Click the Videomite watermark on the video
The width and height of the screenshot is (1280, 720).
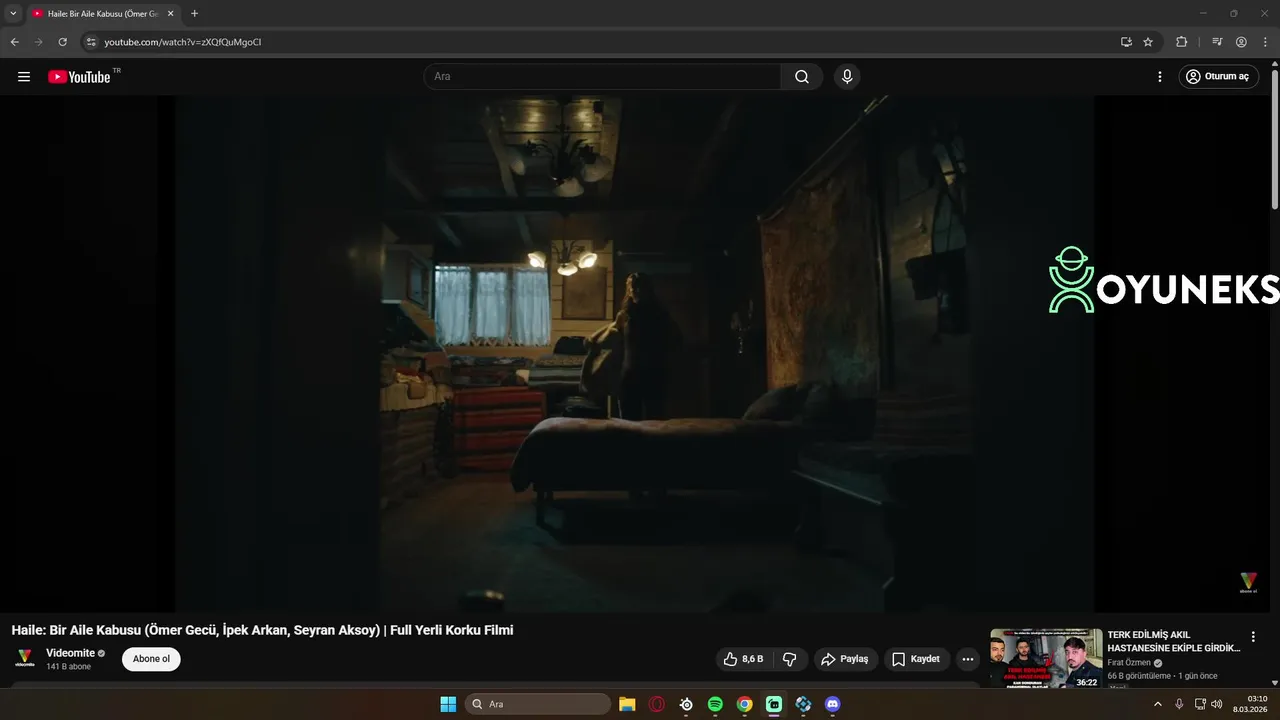pos(1248,583)
